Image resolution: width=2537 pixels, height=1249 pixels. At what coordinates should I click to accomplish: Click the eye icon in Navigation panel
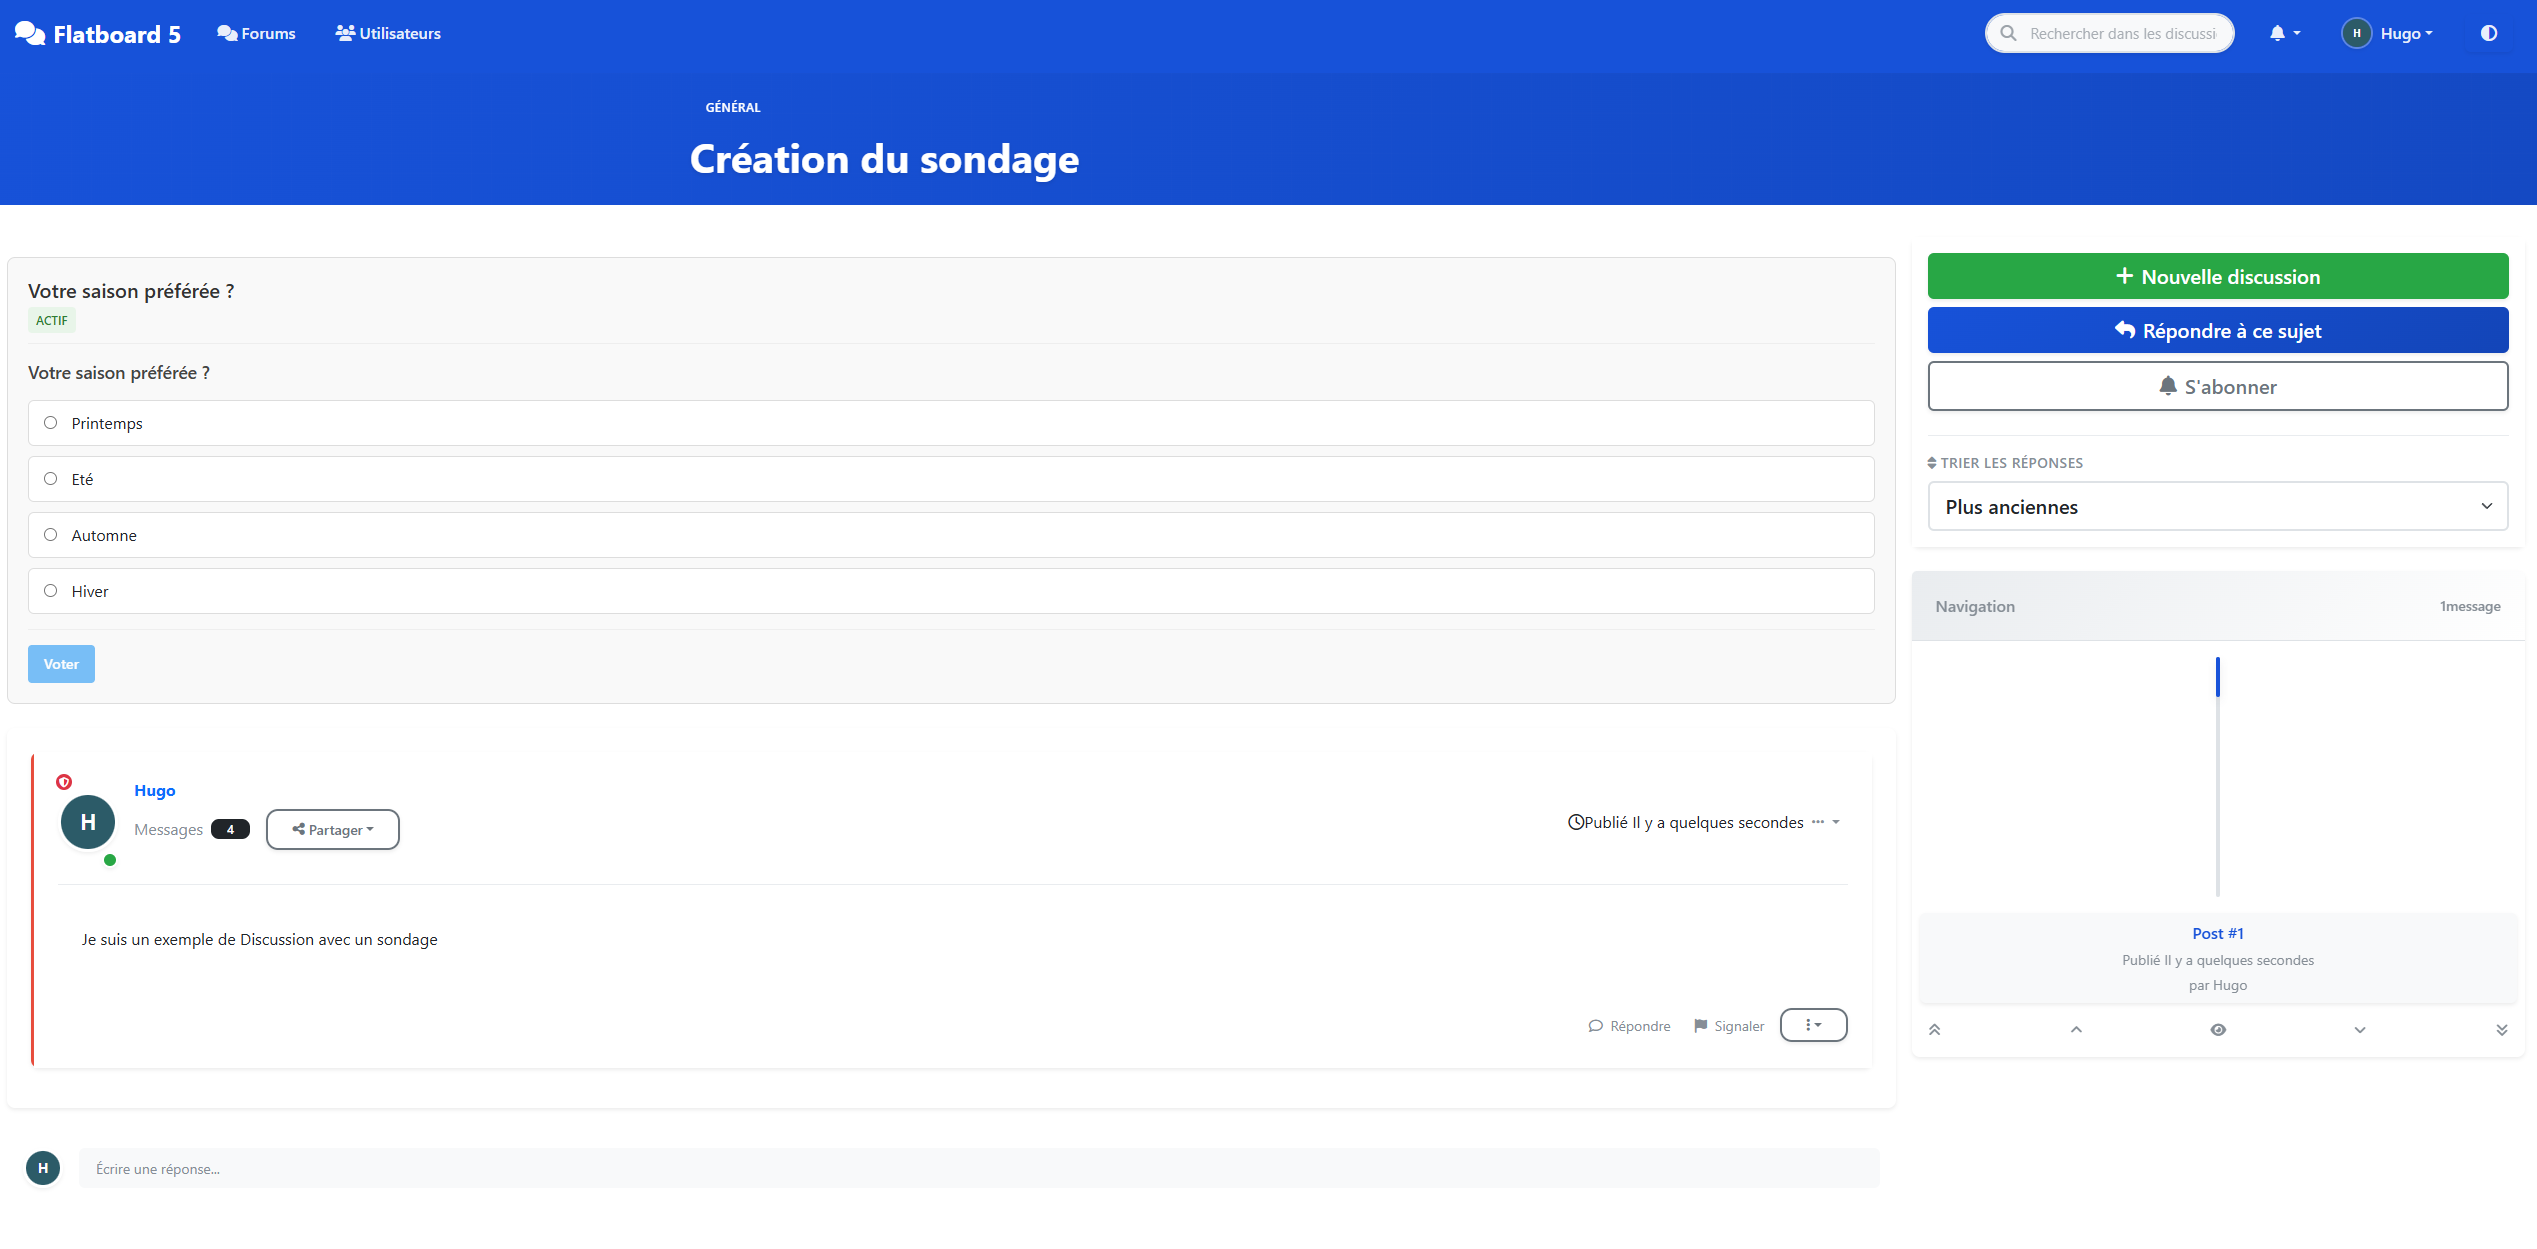click(x=2218, y=1029)
